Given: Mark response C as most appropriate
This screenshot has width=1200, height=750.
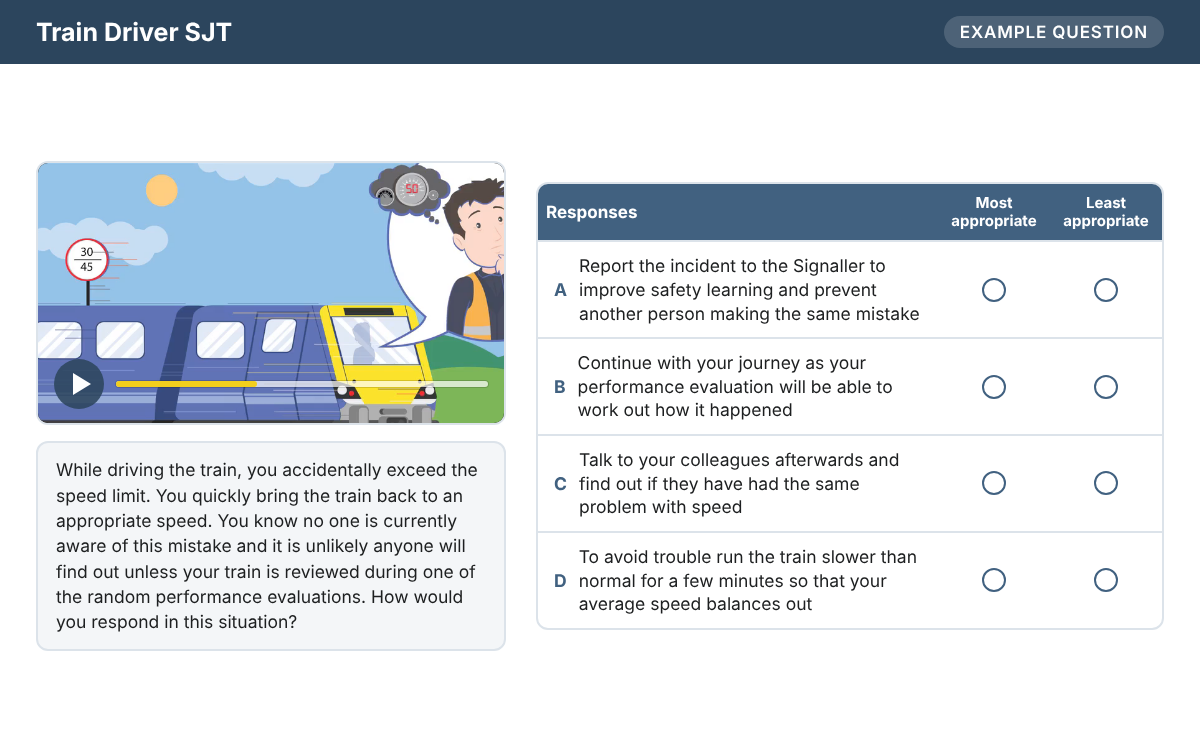Looking at the screenshot, I should coord(994,483).
